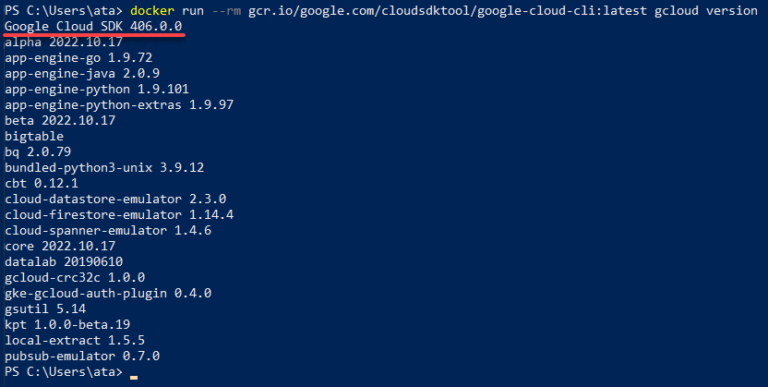Select the alpha 2022.10.17 line
The width and height of the screenshot is (768, 387).
pos(63,42)
